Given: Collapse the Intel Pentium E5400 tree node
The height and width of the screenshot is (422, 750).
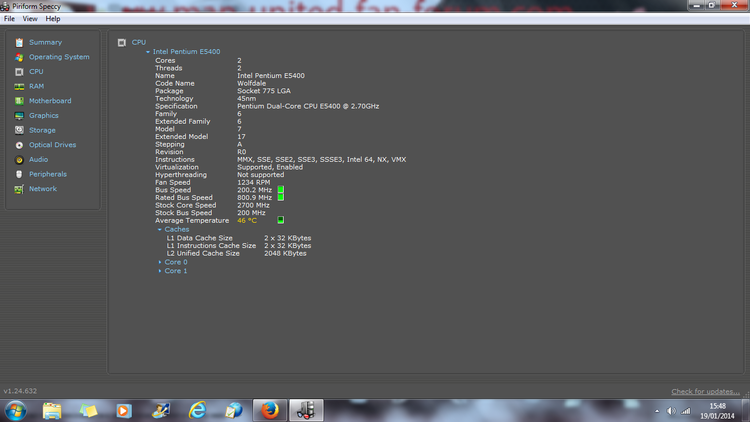Looking at the screenshot, I should (148, 52).
